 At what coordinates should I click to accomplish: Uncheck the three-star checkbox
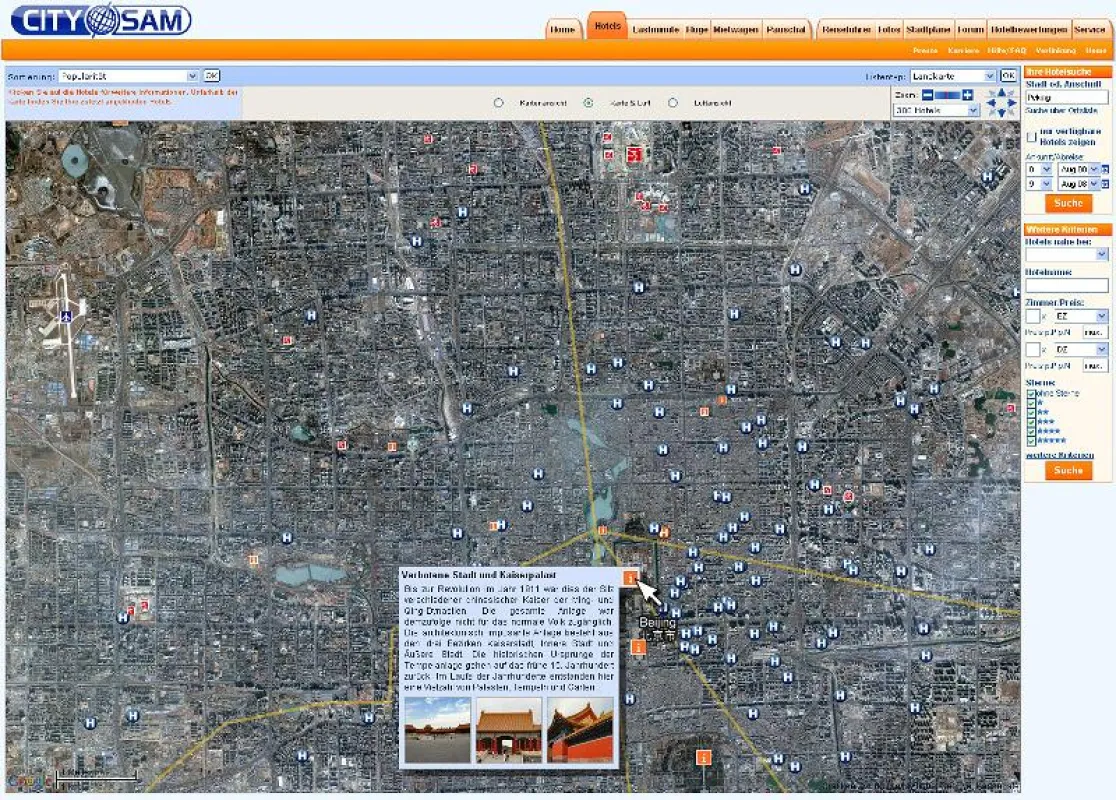(x=1031, y=422)
